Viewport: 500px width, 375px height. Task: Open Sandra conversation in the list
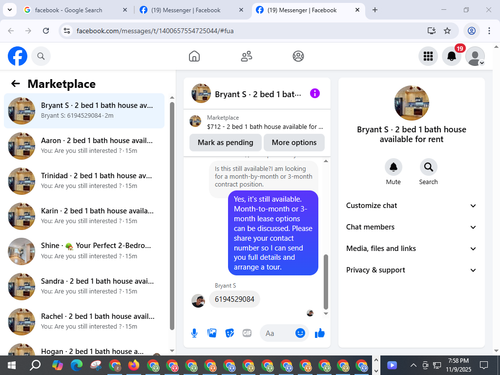84,286
